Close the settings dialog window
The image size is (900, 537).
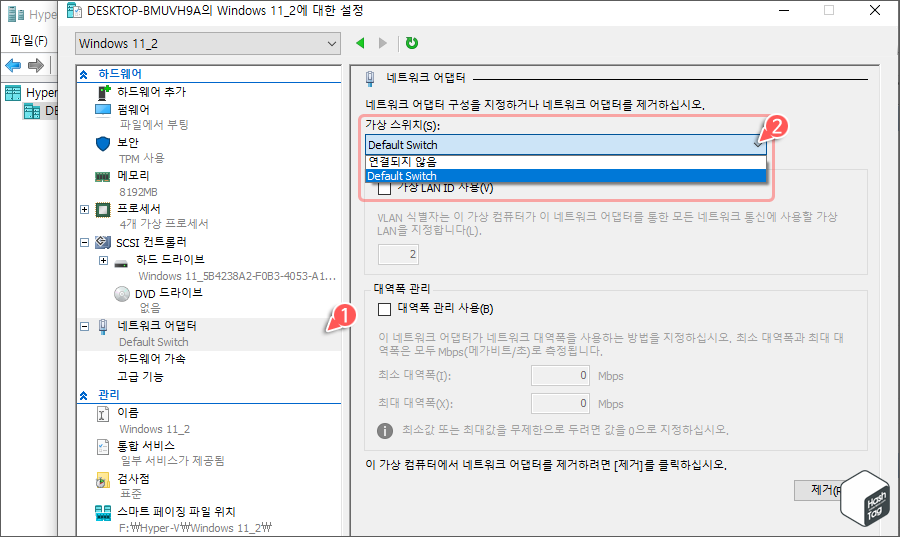[x=875, y=10]
